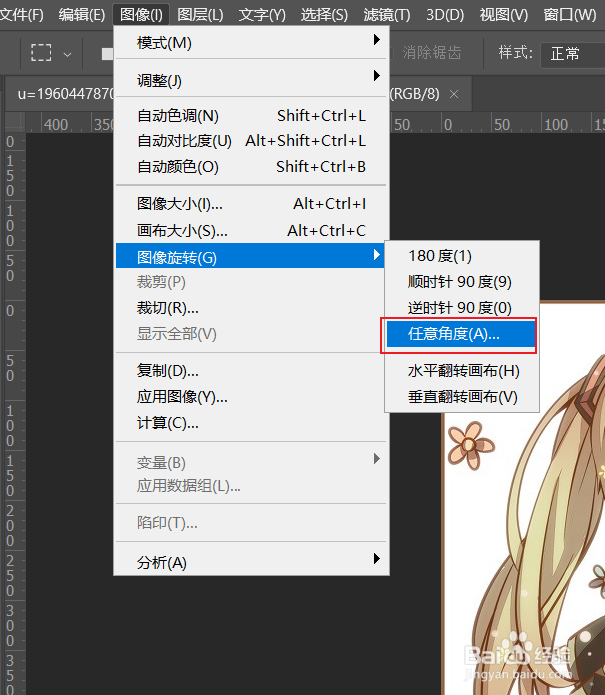The width and height of the screenshot is (605, 695).
Task: Open the 文件(F) menu
Action: coord(20,15)
